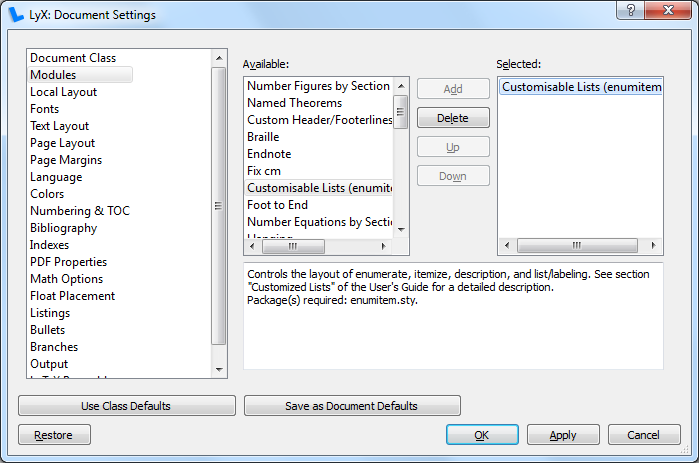
Task: Select Number Equations by Section module
Action: pos(319,222)
